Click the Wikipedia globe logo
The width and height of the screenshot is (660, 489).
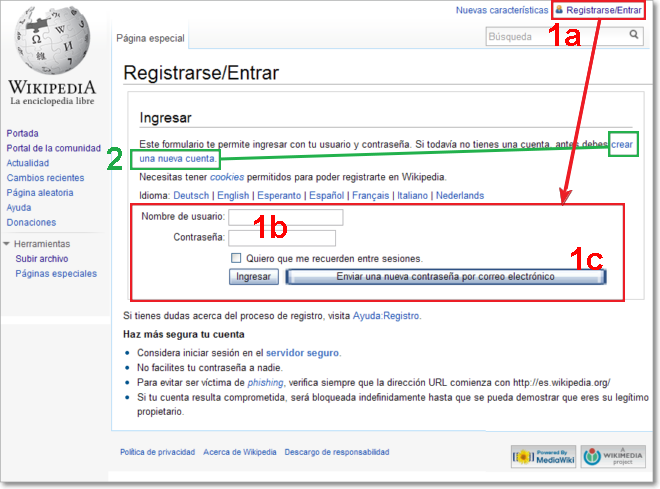coord(52,41)
